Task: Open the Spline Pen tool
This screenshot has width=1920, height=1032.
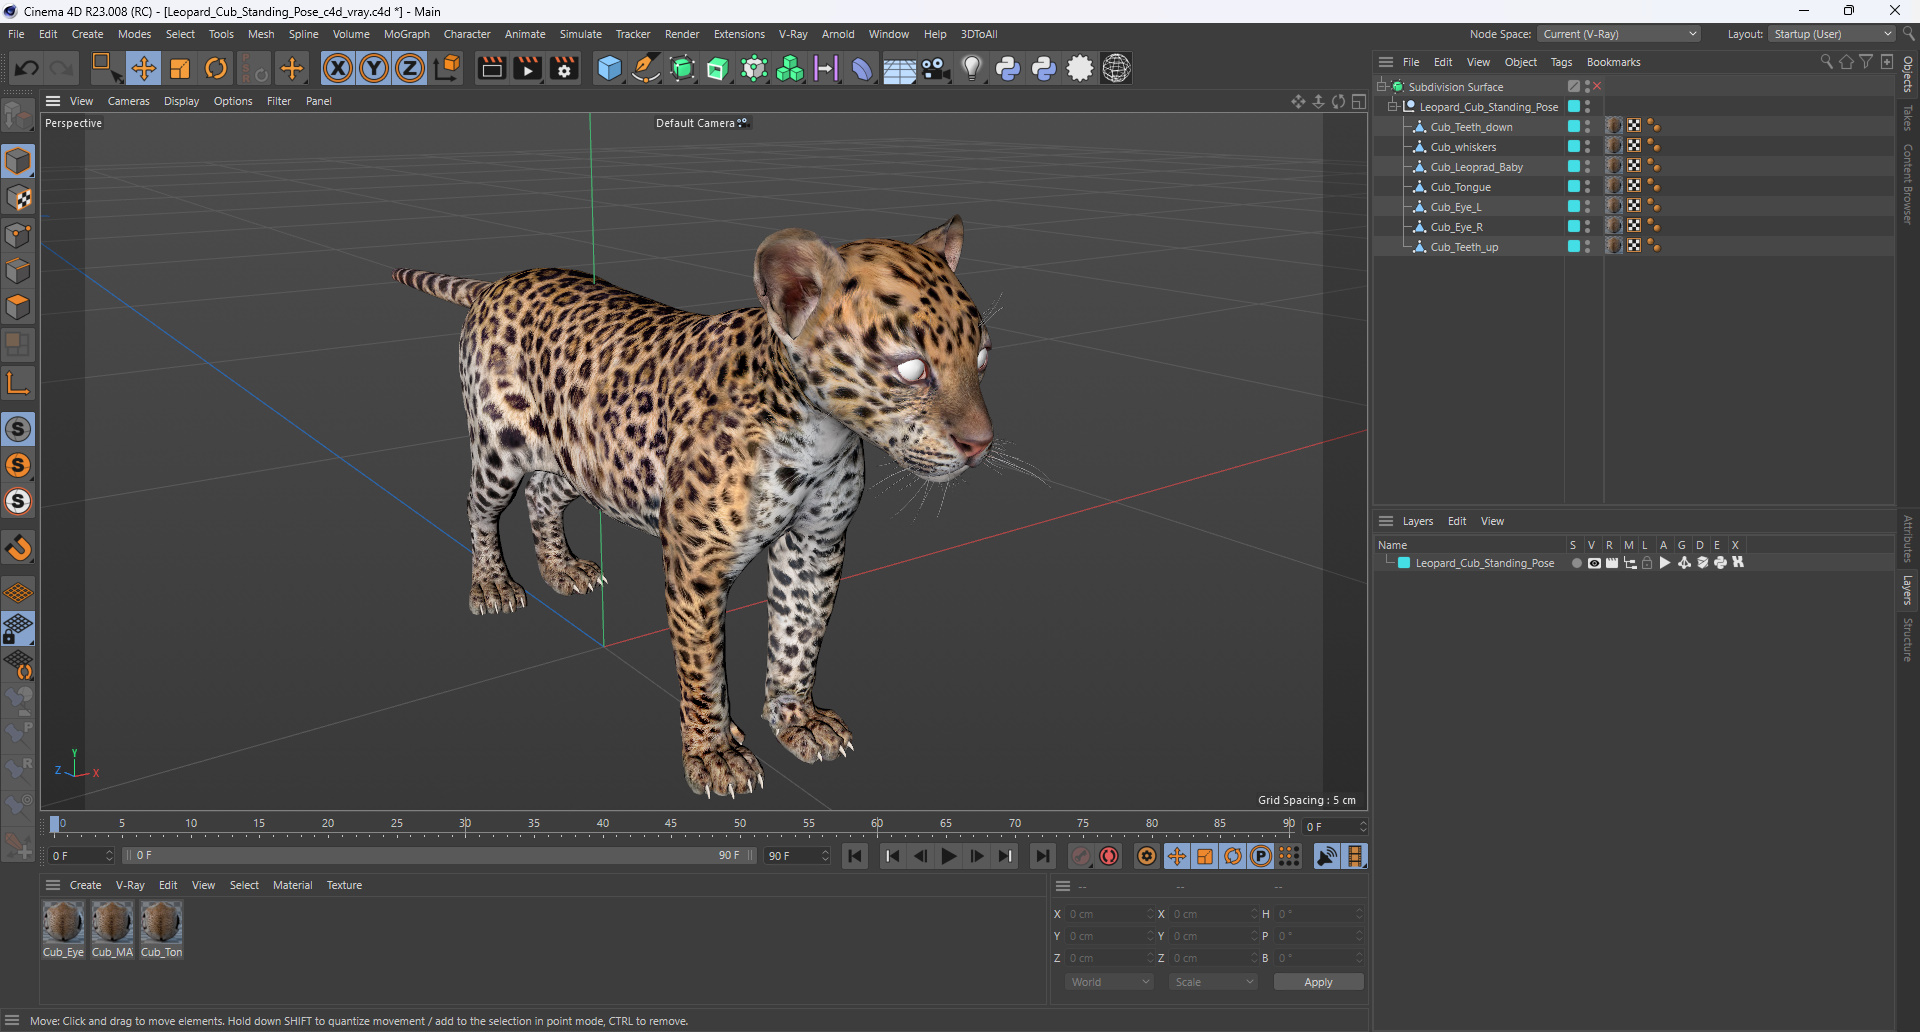Action: coord(646,68)
